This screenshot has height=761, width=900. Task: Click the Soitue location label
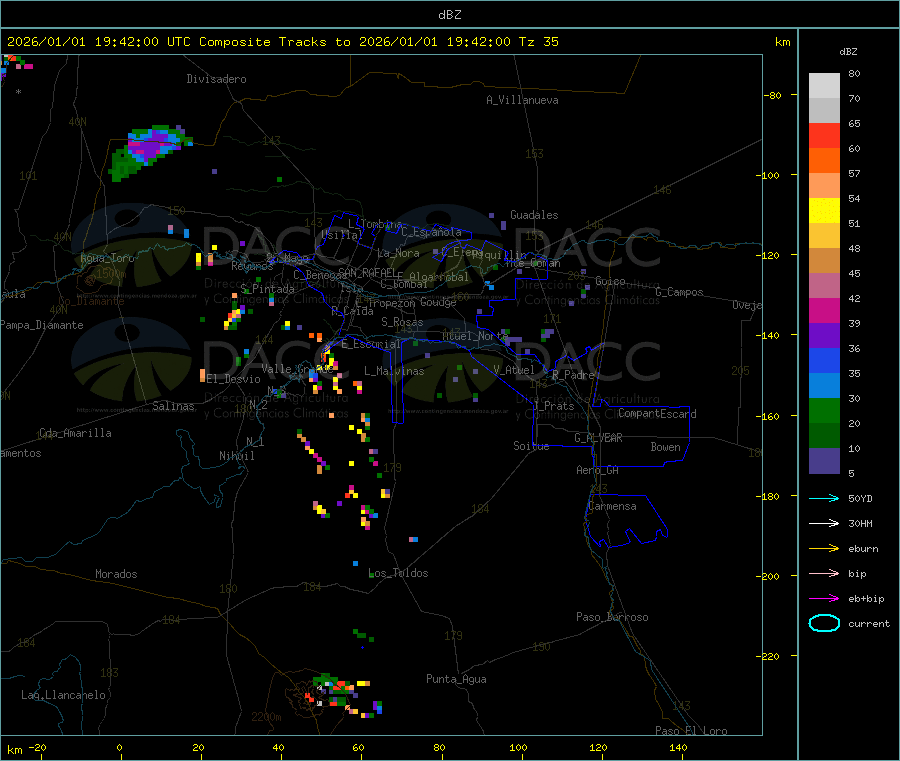click(531, 446)
